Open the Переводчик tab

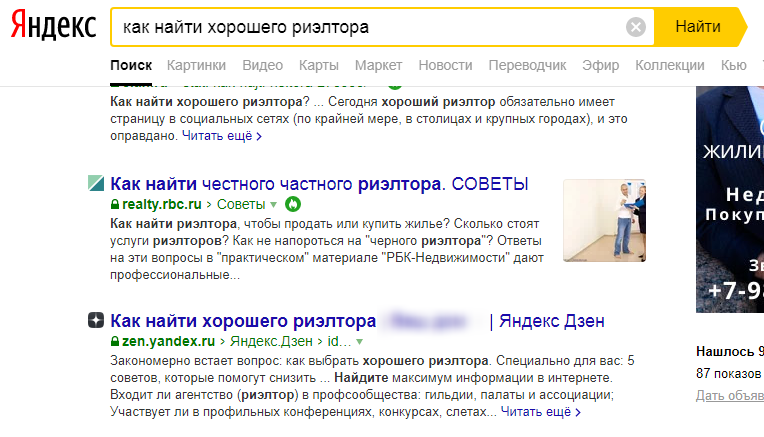[527, 65]
